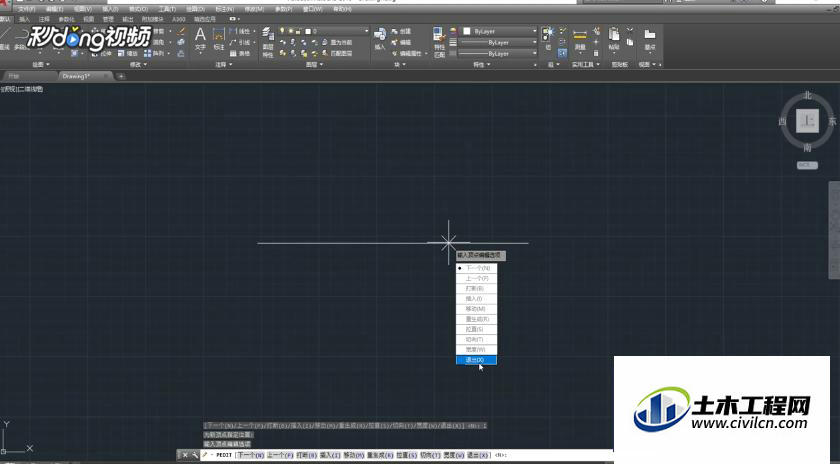
Task: Choose 插入(I) in the vertex edit menu
Action: click(x=477, y=299)
